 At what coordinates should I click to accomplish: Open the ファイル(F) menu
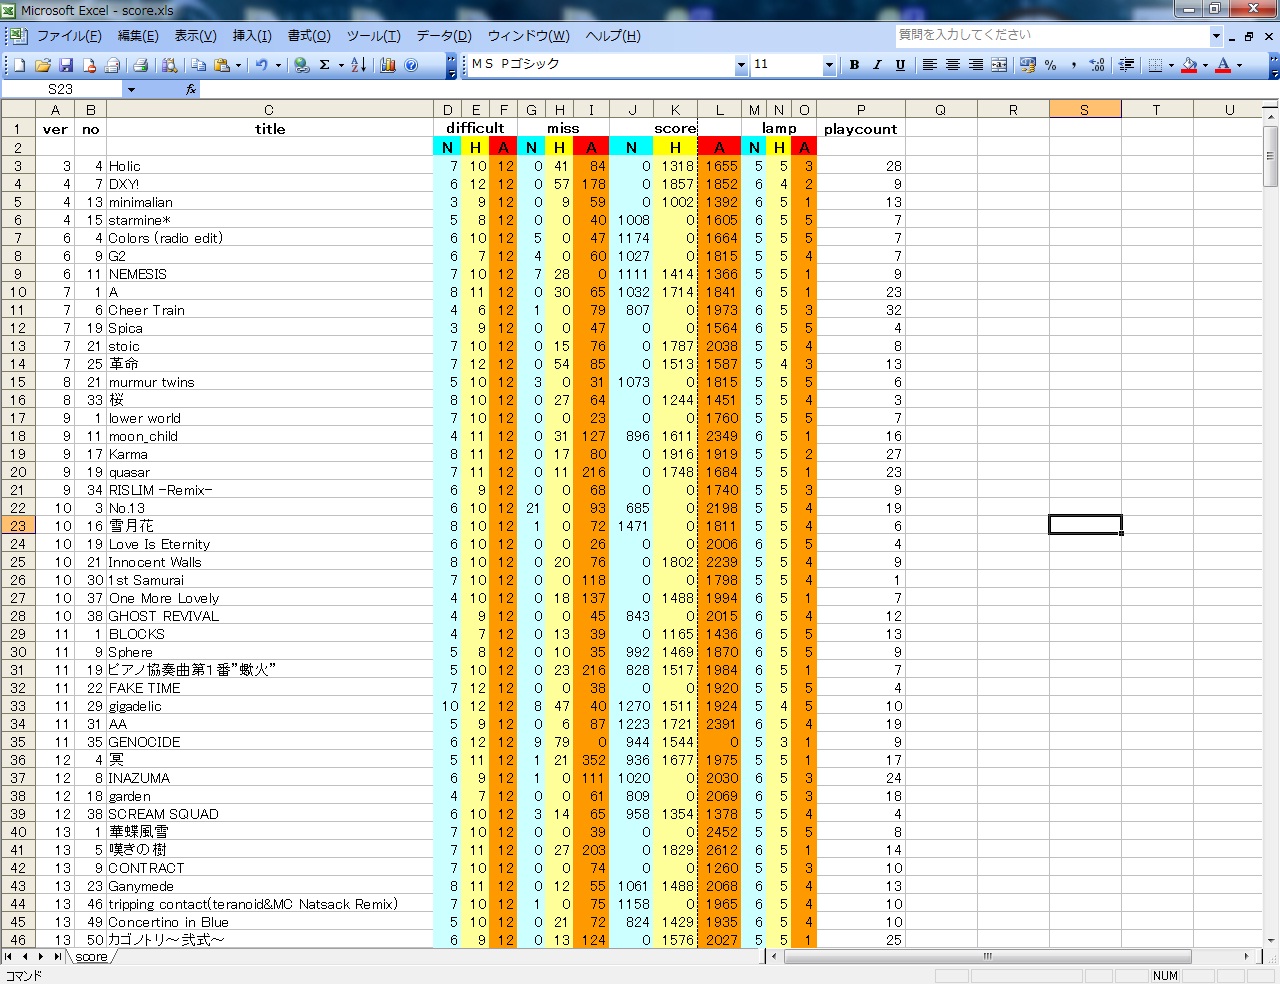coord(69,36)
